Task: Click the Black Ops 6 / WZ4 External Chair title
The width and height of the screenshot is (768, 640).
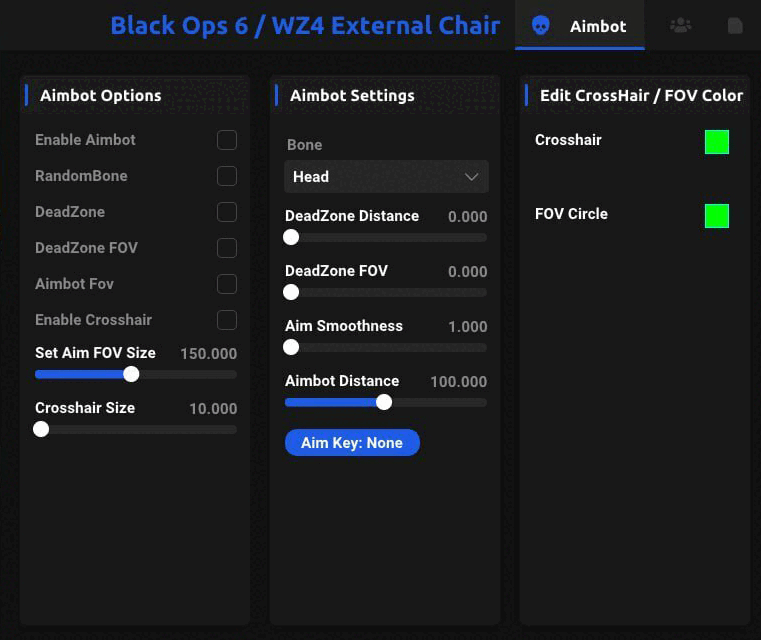Action: click(305, 25)
